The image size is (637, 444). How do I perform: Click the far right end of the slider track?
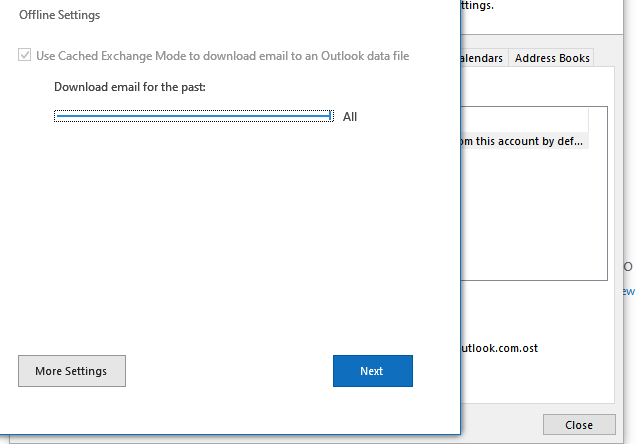click(x=329, y=117)
